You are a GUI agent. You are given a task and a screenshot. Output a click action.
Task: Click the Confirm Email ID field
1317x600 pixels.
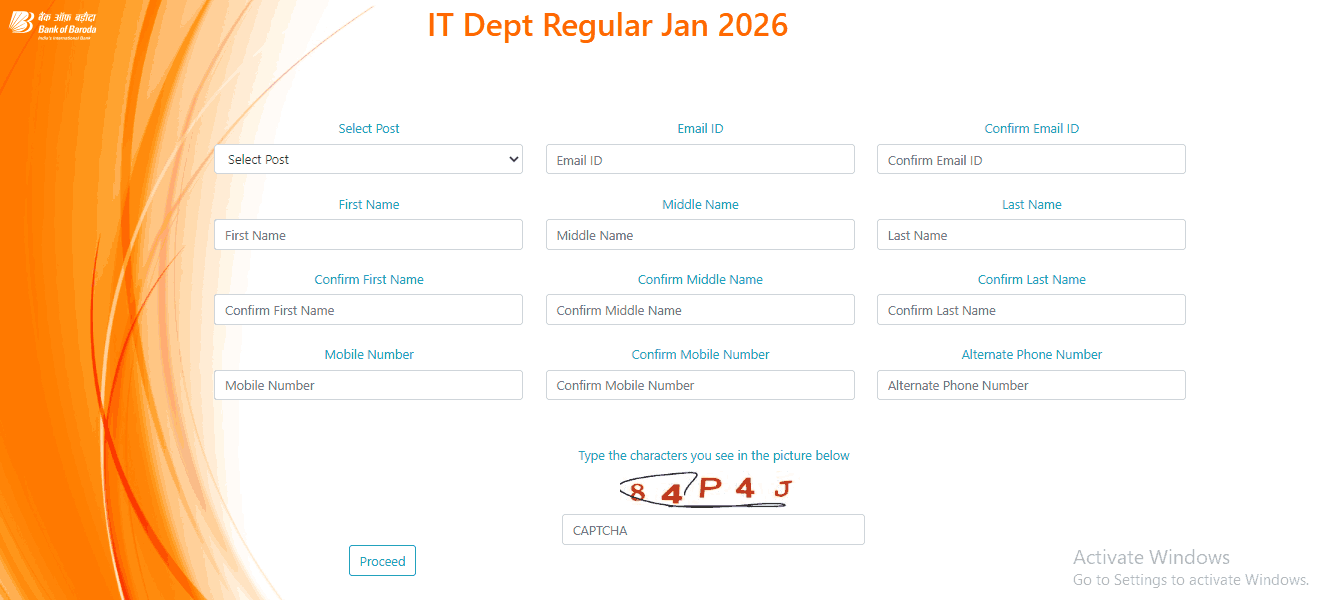point(1031,159)
